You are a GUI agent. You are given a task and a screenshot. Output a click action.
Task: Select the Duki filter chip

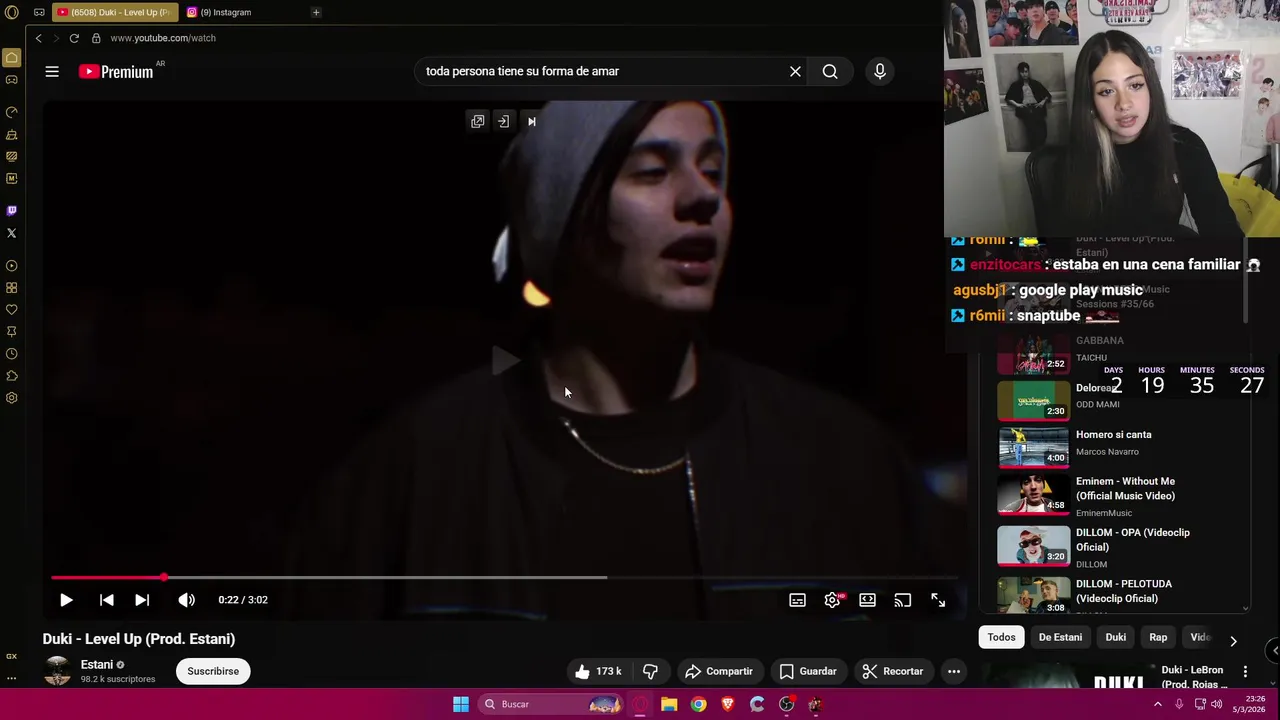(x=1115, y=637)
